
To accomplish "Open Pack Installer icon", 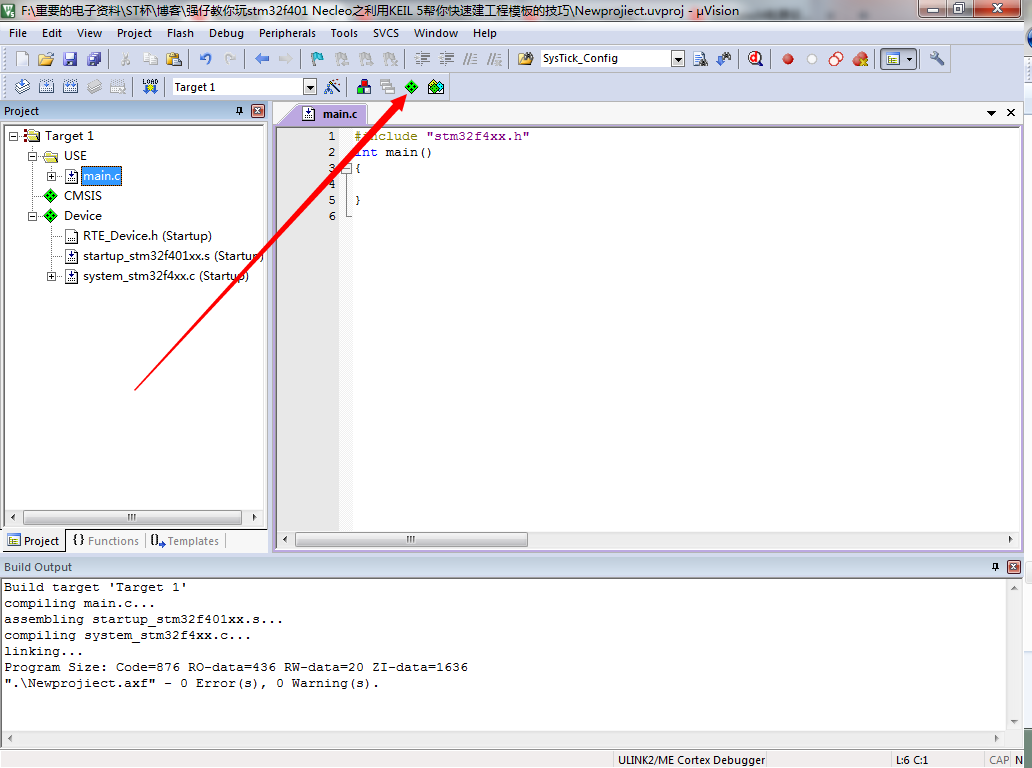I will [436, 87].
